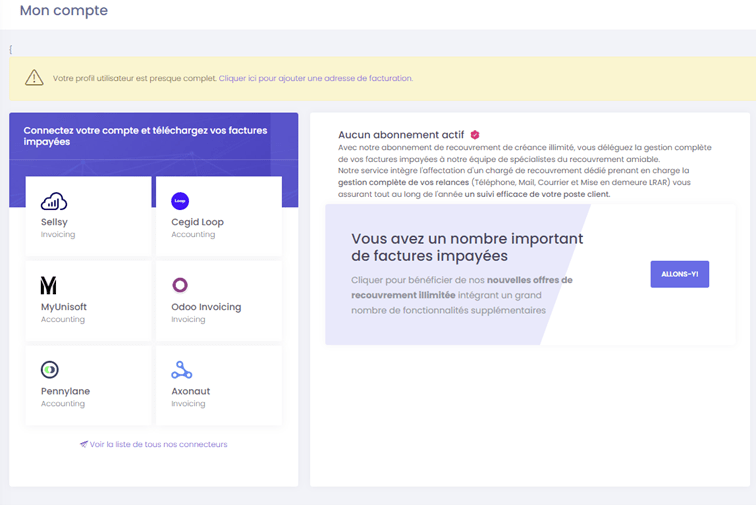
Task: Click the Sellsy cloud logo icon
Action: point(53,201)
